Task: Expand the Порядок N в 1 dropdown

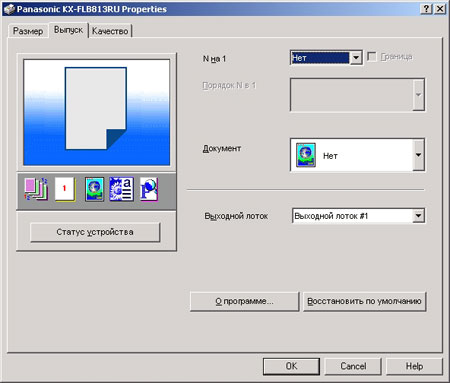Action: coord(418,95)
